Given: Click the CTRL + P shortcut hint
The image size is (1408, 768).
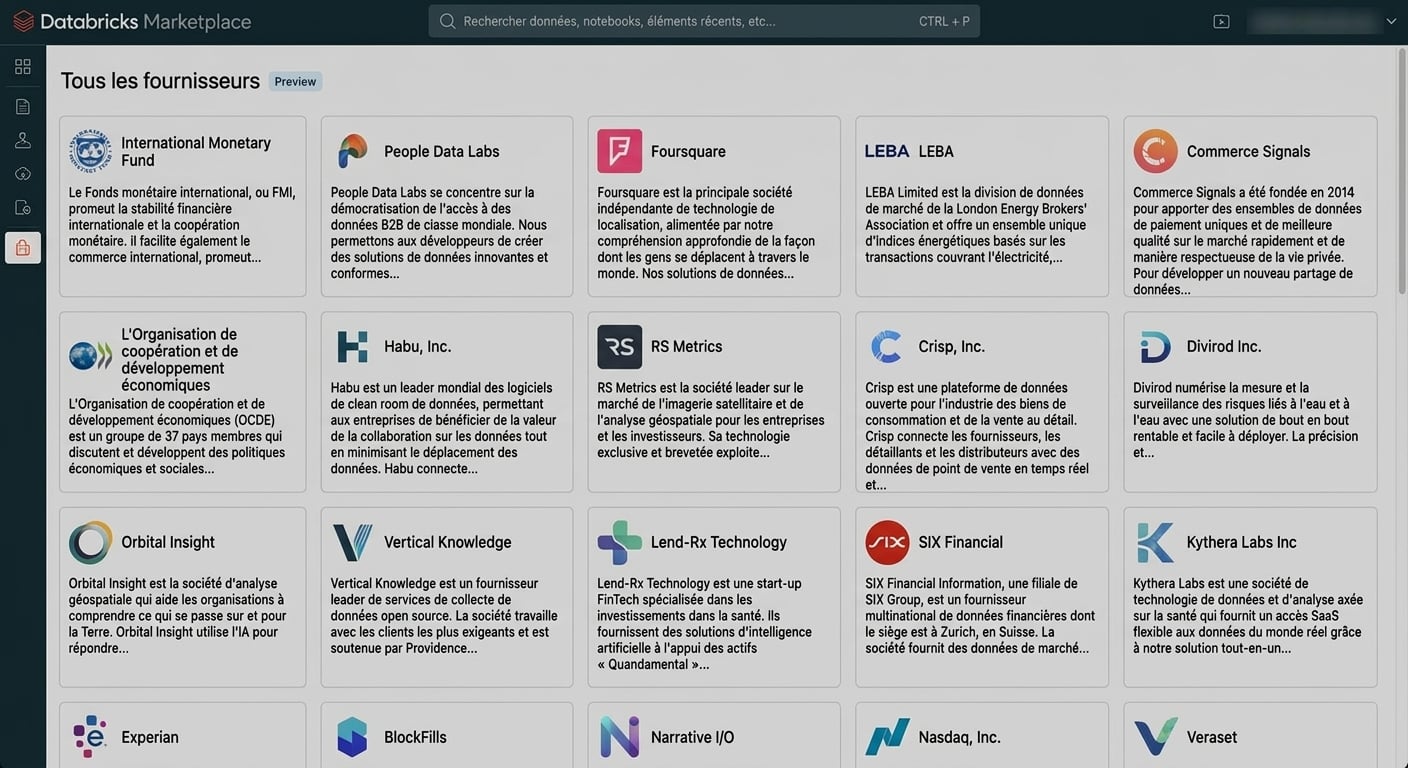Looking at the screenshot, I should click(944, 21).
